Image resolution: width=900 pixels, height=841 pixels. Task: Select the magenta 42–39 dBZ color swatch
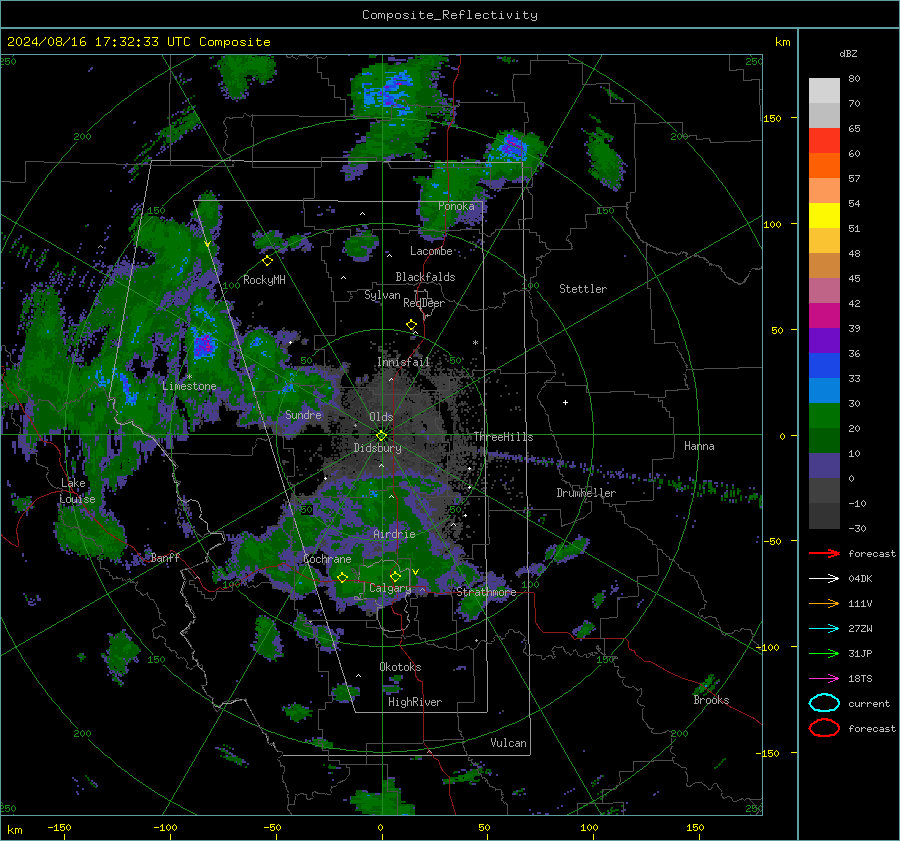tap(824, 316)
